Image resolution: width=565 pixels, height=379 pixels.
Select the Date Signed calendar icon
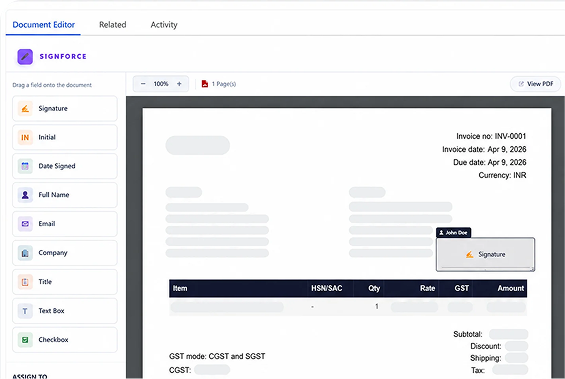point(25,166)
